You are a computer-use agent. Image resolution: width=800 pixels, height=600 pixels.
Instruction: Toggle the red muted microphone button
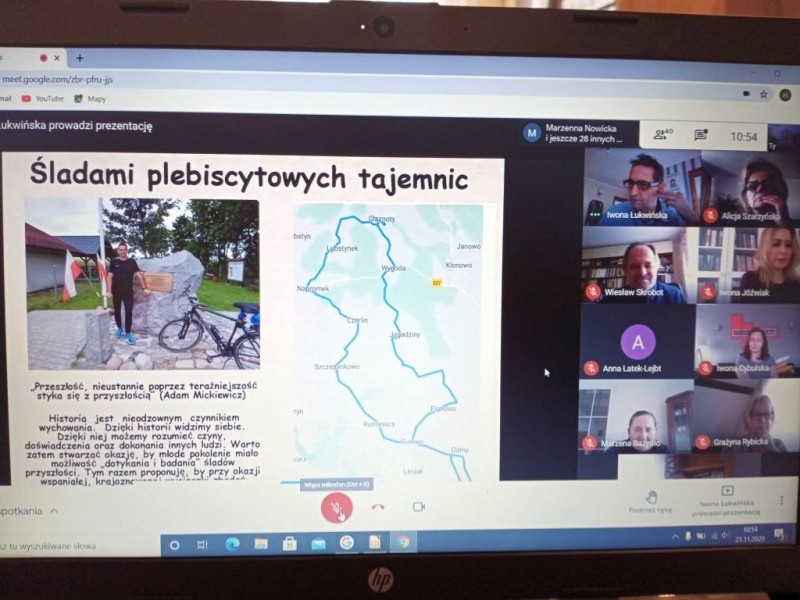(x=337, y=509)
